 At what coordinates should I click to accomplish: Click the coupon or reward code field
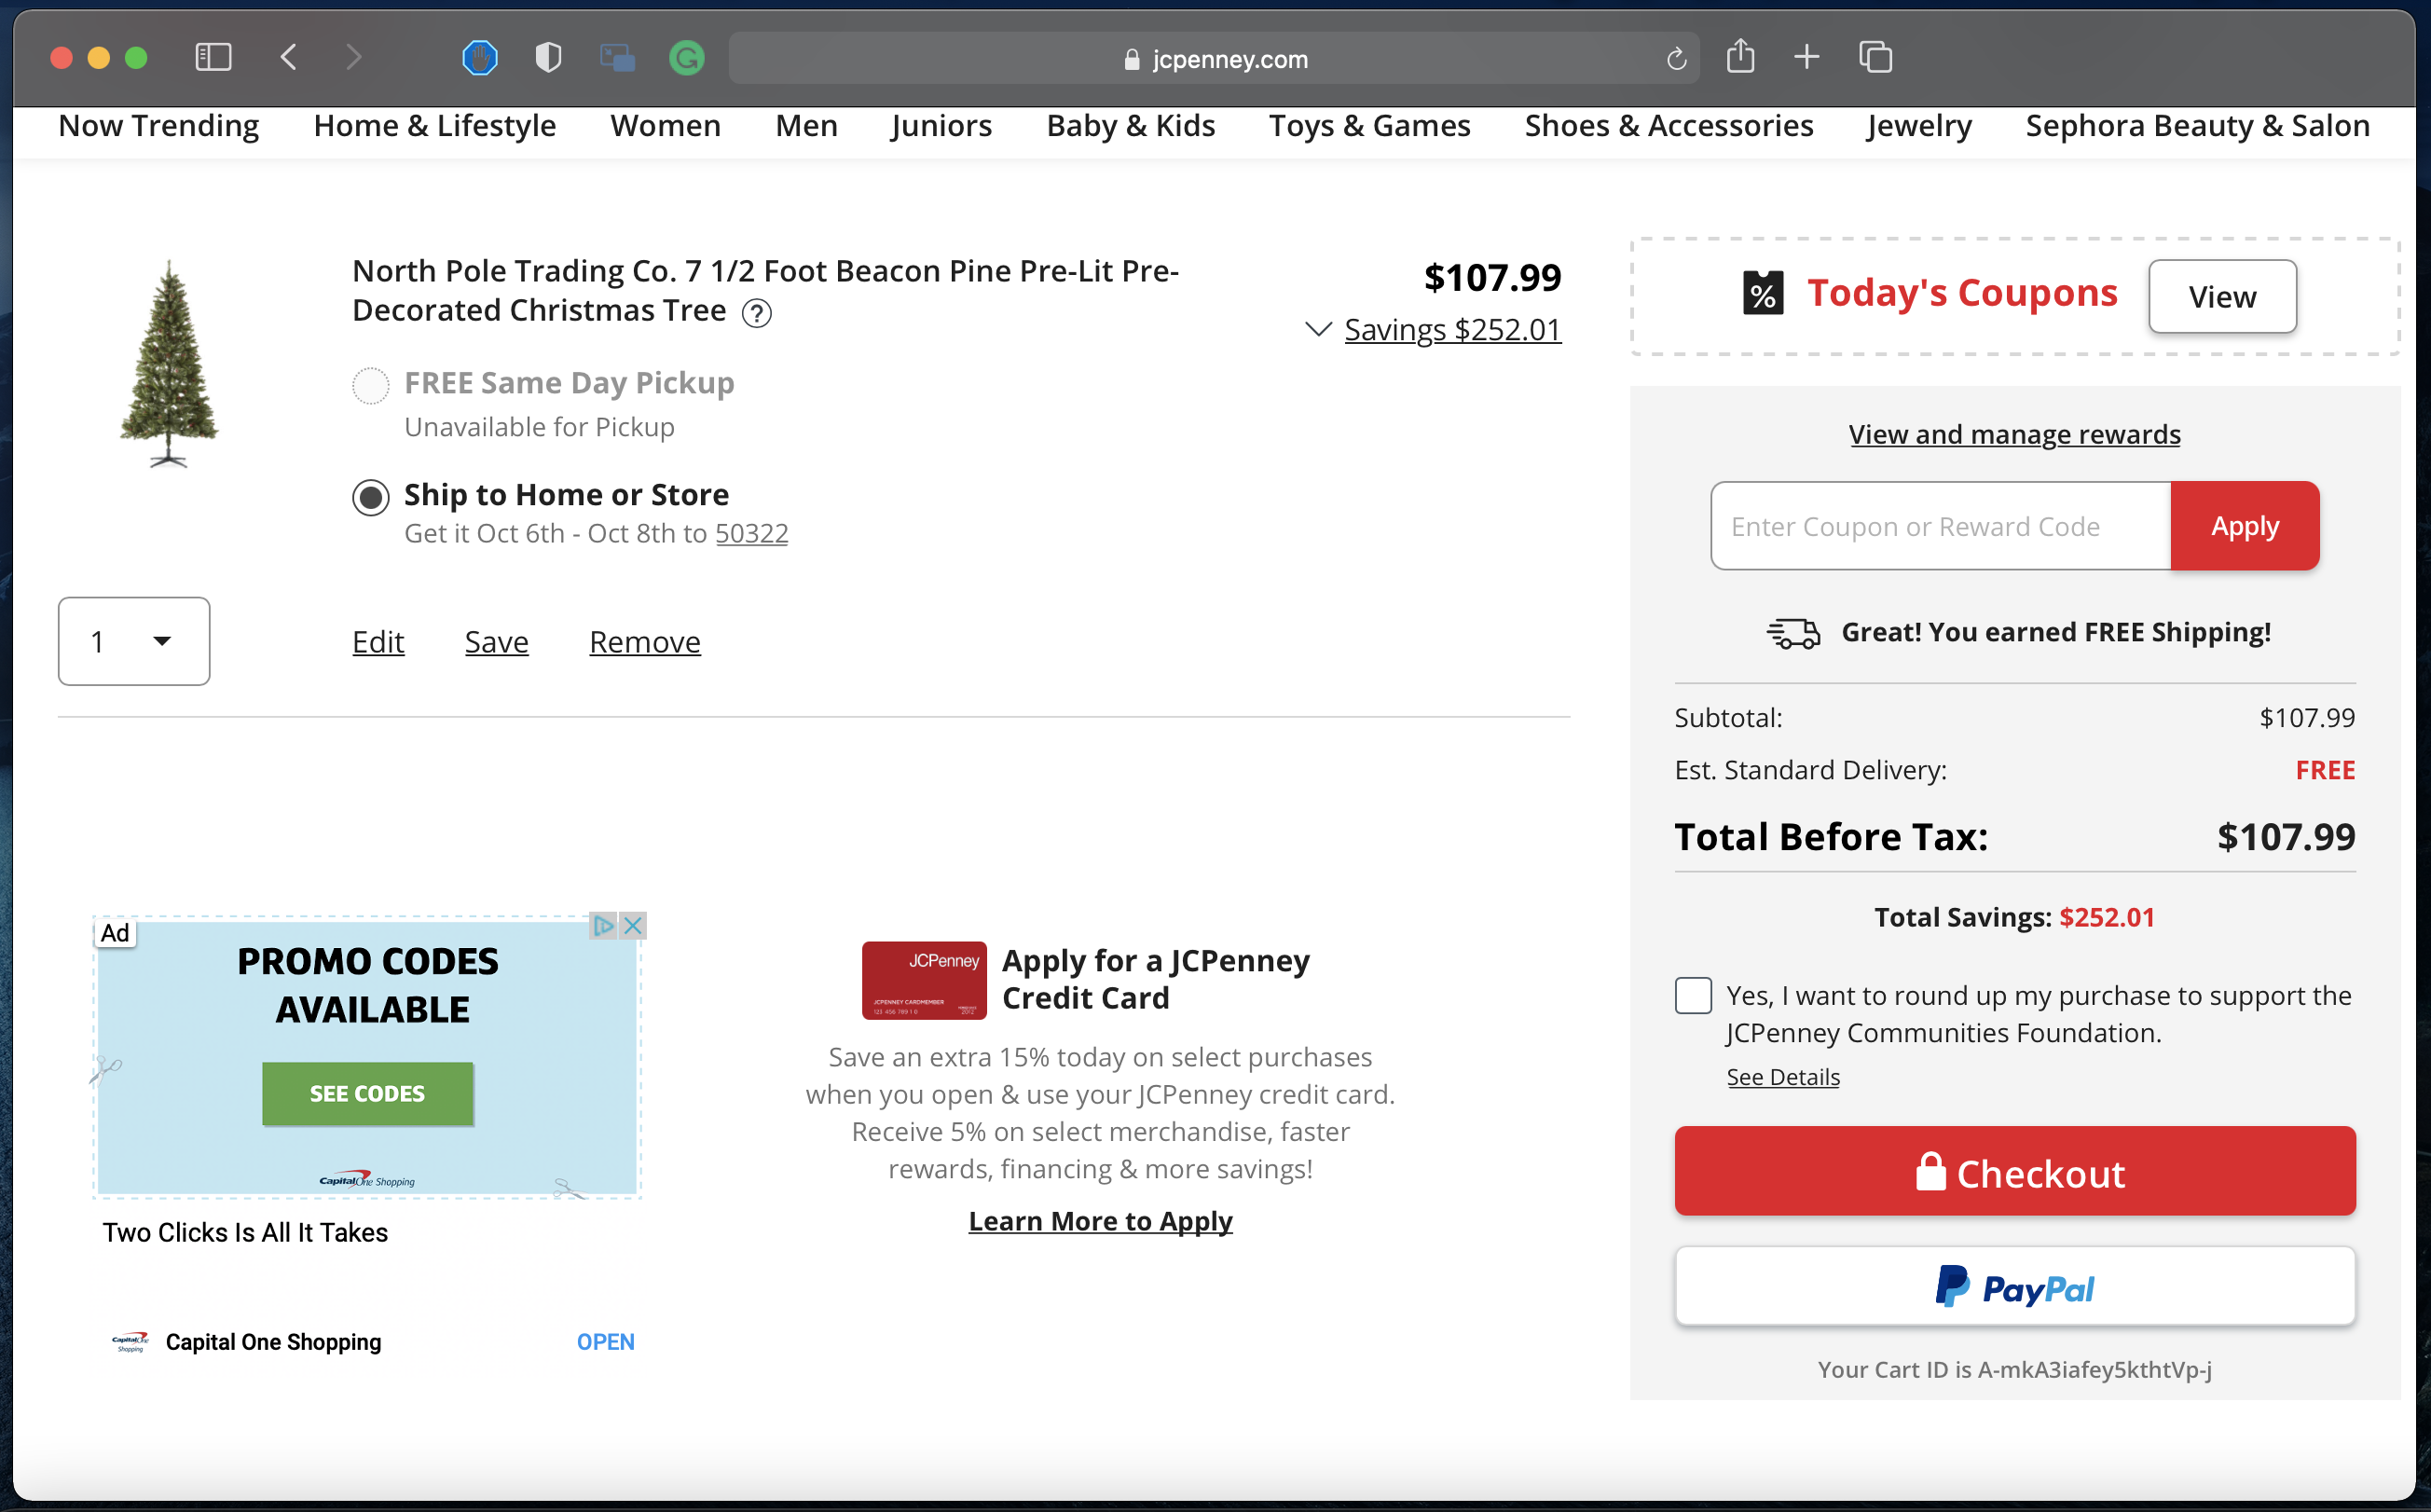1941,526
